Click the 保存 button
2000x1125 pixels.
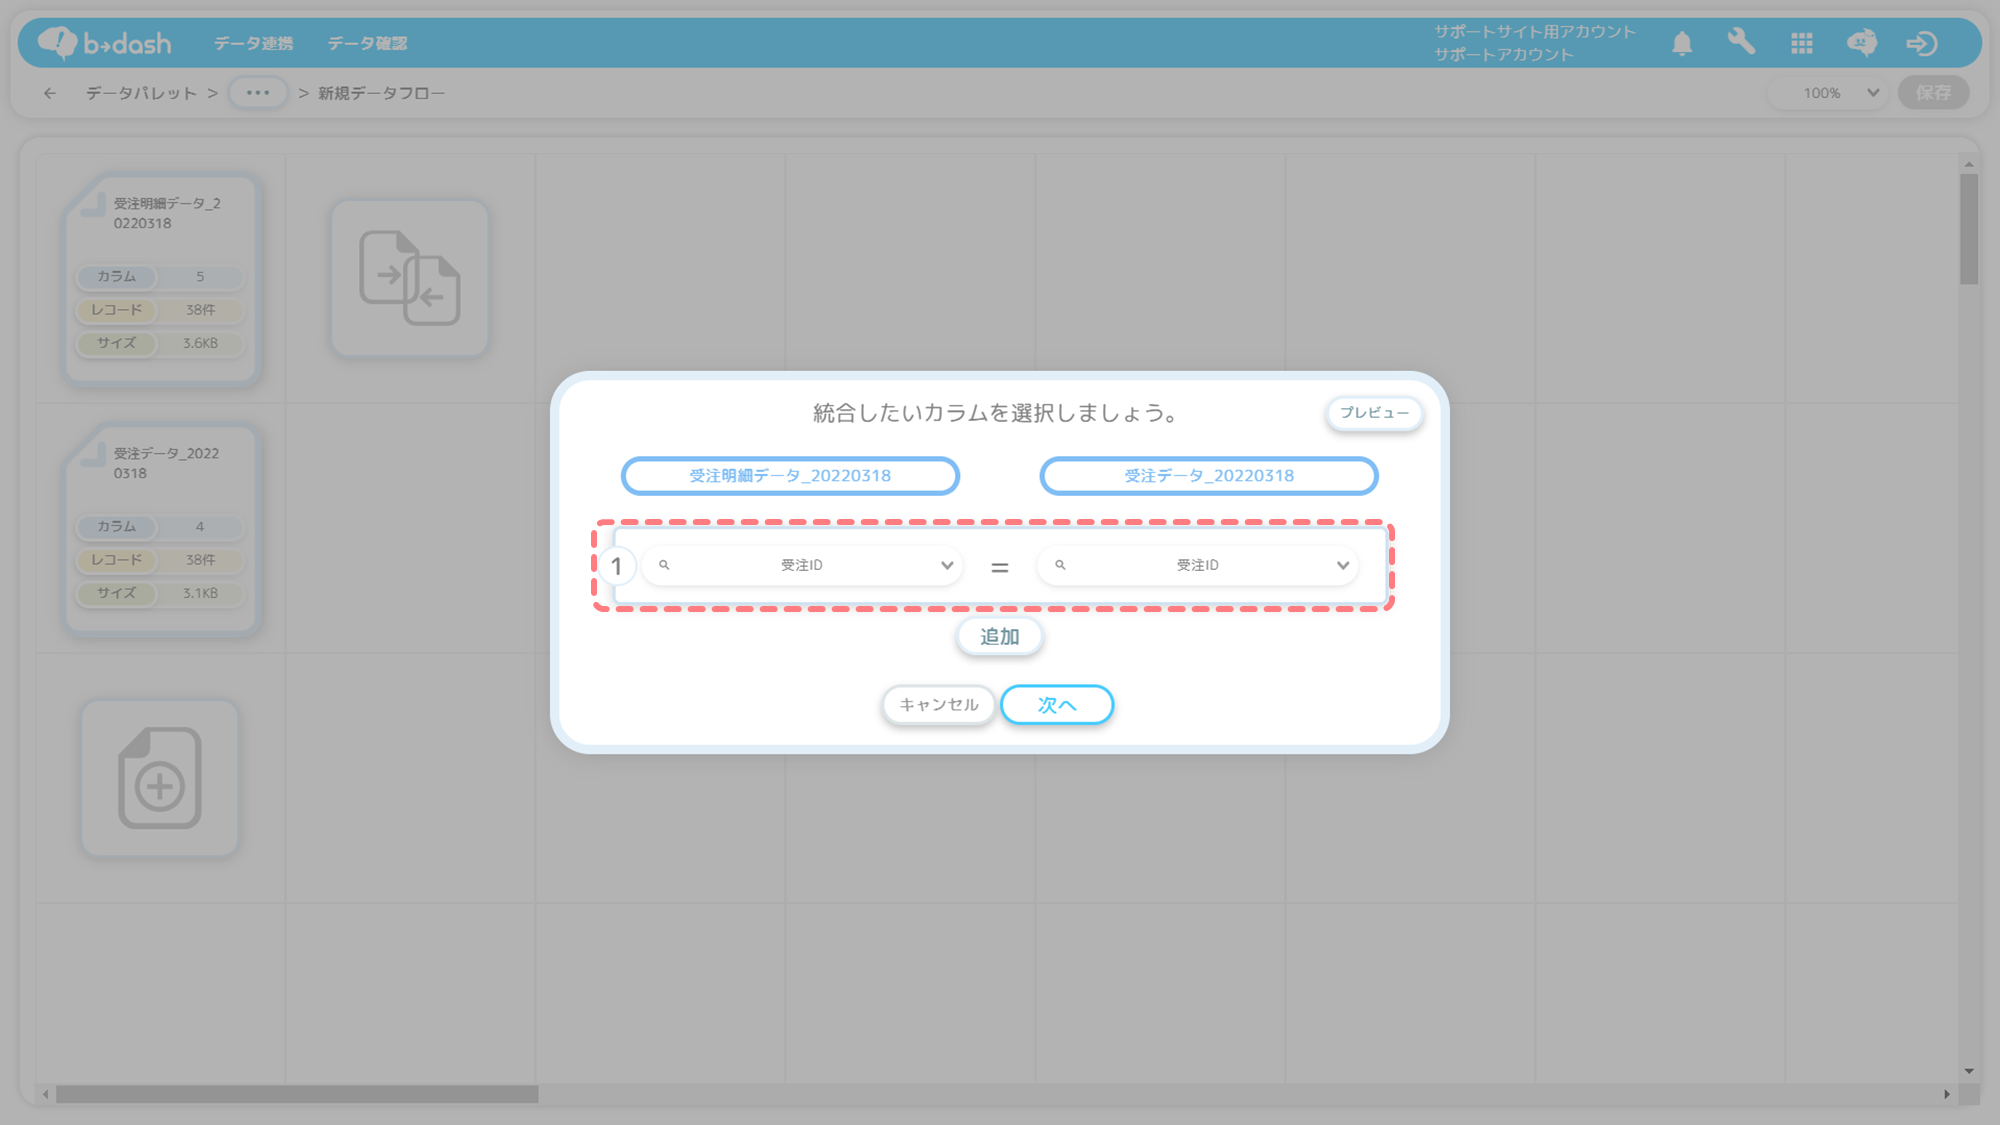[x=1933, y=93]
